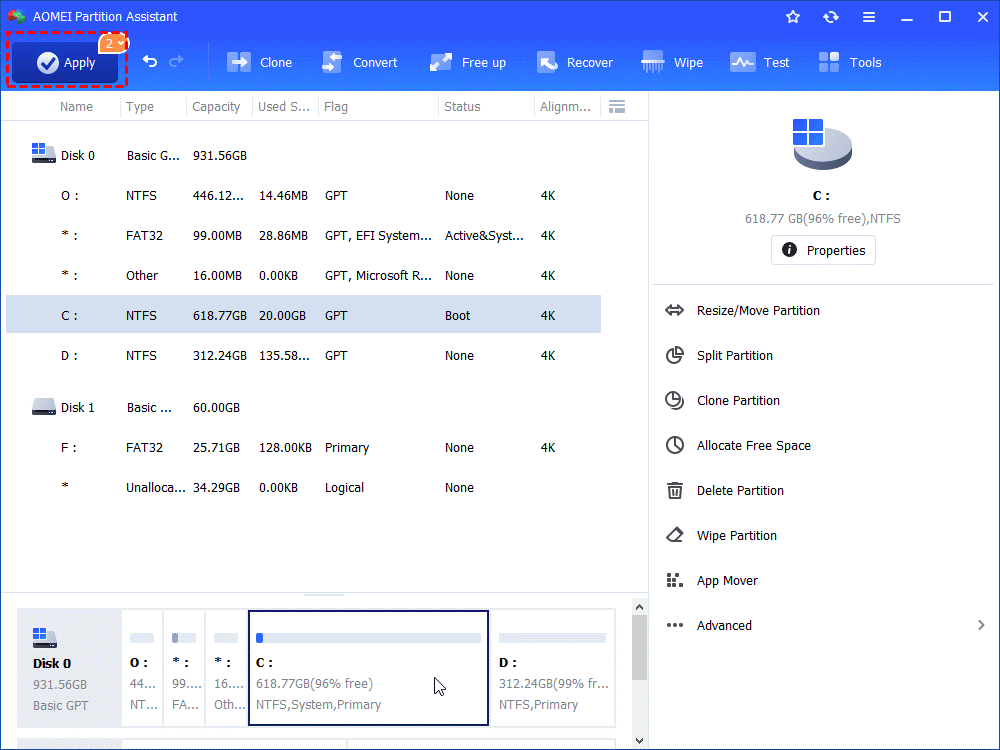1000x750 pixels.
Task: Open the Wipe tool
Action: pyautogui.click(x=672, y=62)
